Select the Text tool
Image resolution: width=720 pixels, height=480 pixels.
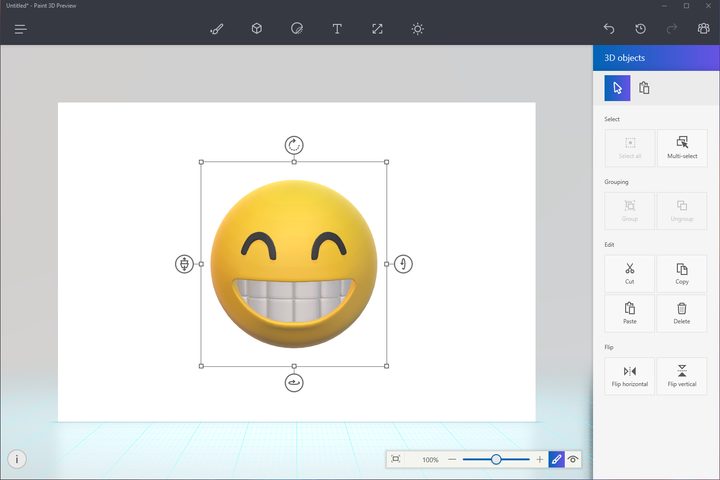337,29
